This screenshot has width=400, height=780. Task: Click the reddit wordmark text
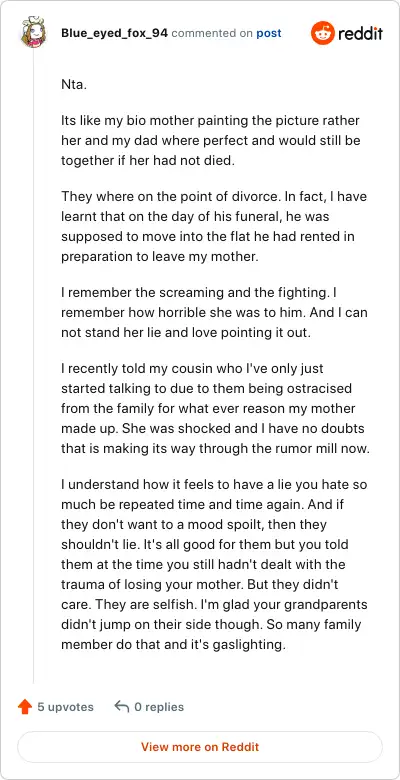(x=361, y=34)
